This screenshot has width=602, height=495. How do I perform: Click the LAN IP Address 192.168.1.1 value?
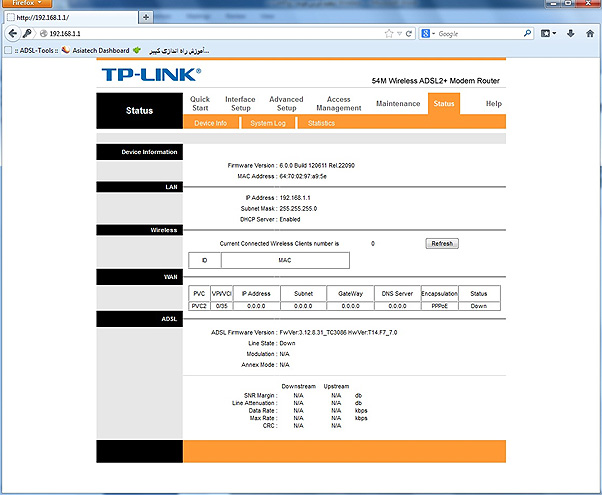[295, 198]
